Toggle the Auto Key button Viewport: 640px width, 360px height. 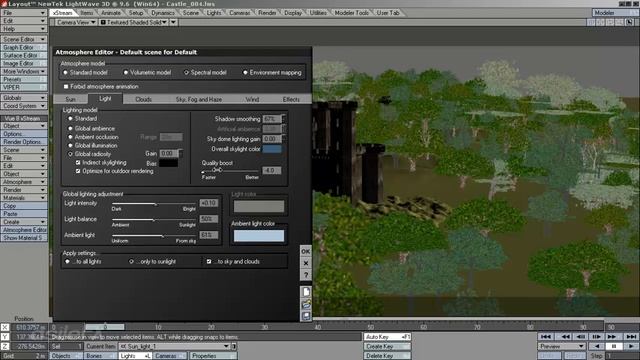click(387, 337)
